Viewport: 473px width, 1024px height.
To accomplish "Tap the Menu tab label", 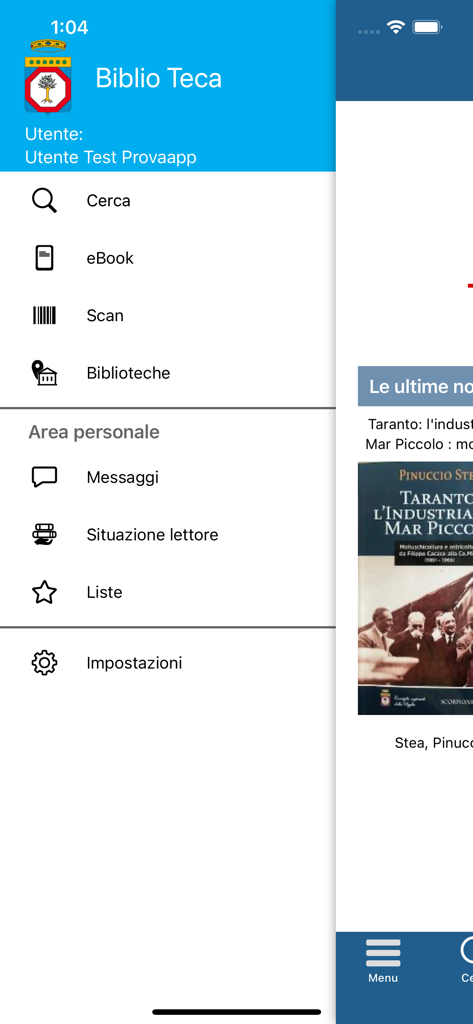I will 383,978.
